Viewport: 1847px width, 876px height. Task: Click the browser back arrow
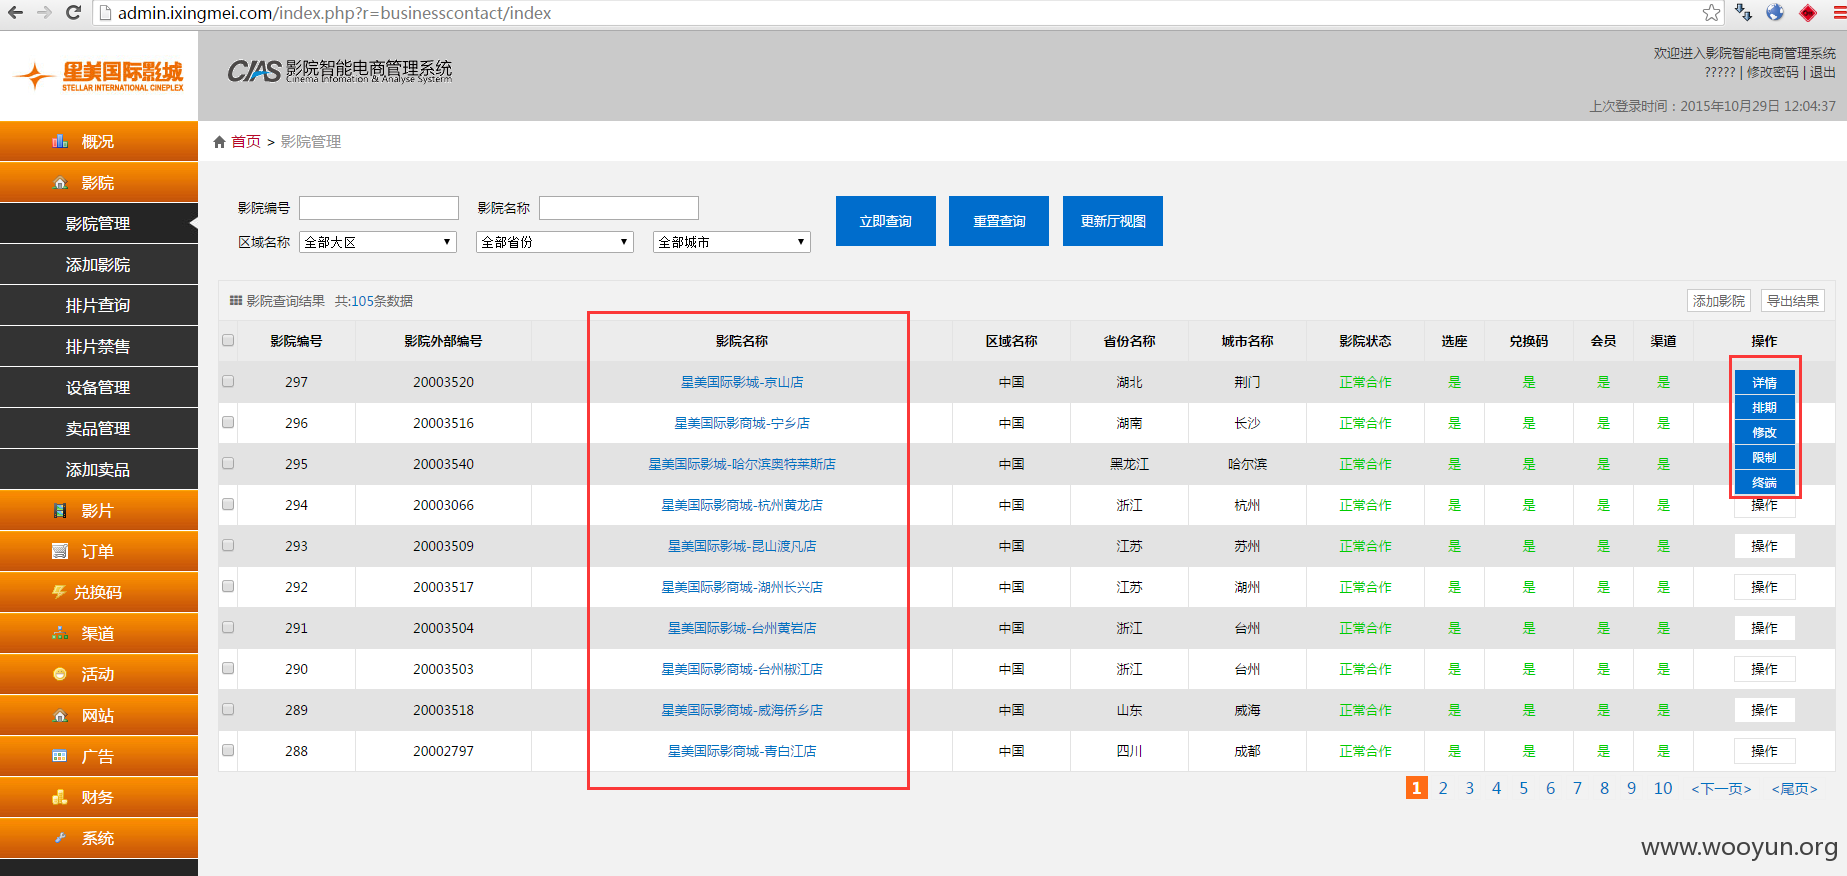coord(14,12)
